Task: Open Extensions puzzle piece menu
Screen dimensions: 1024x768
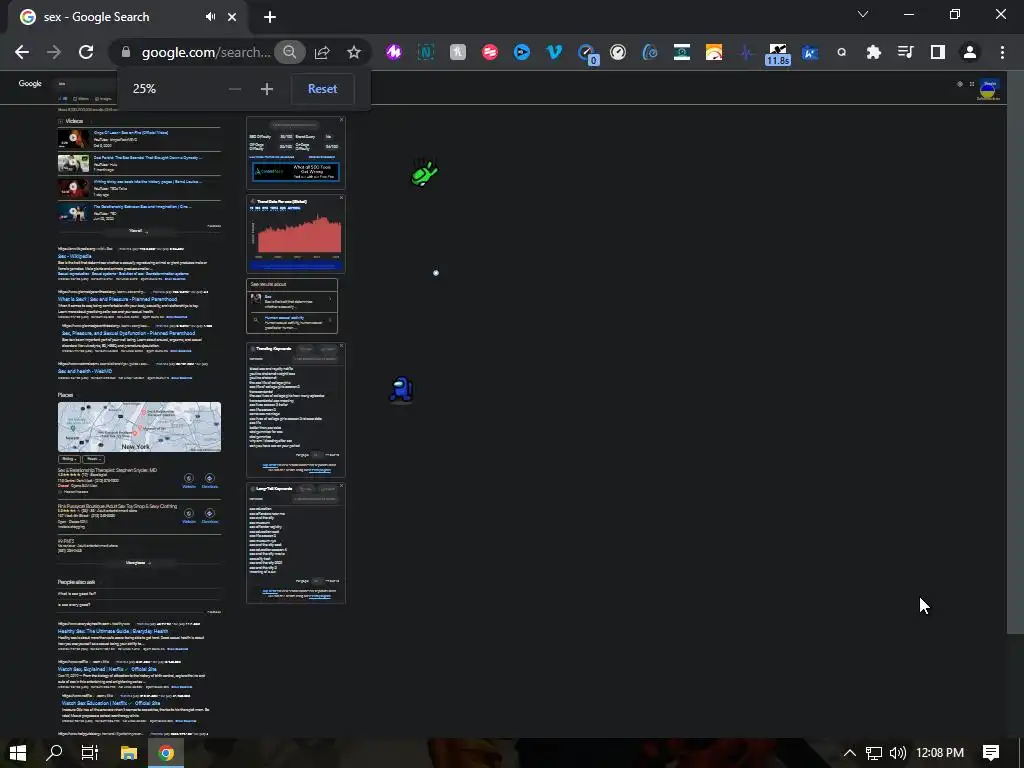Action: point(873,52)
